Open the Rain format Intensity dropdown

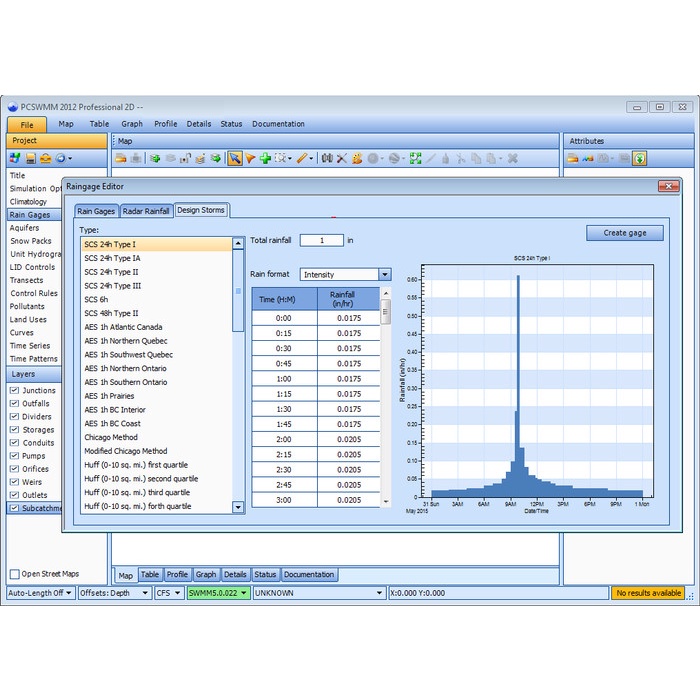point(384,275)
